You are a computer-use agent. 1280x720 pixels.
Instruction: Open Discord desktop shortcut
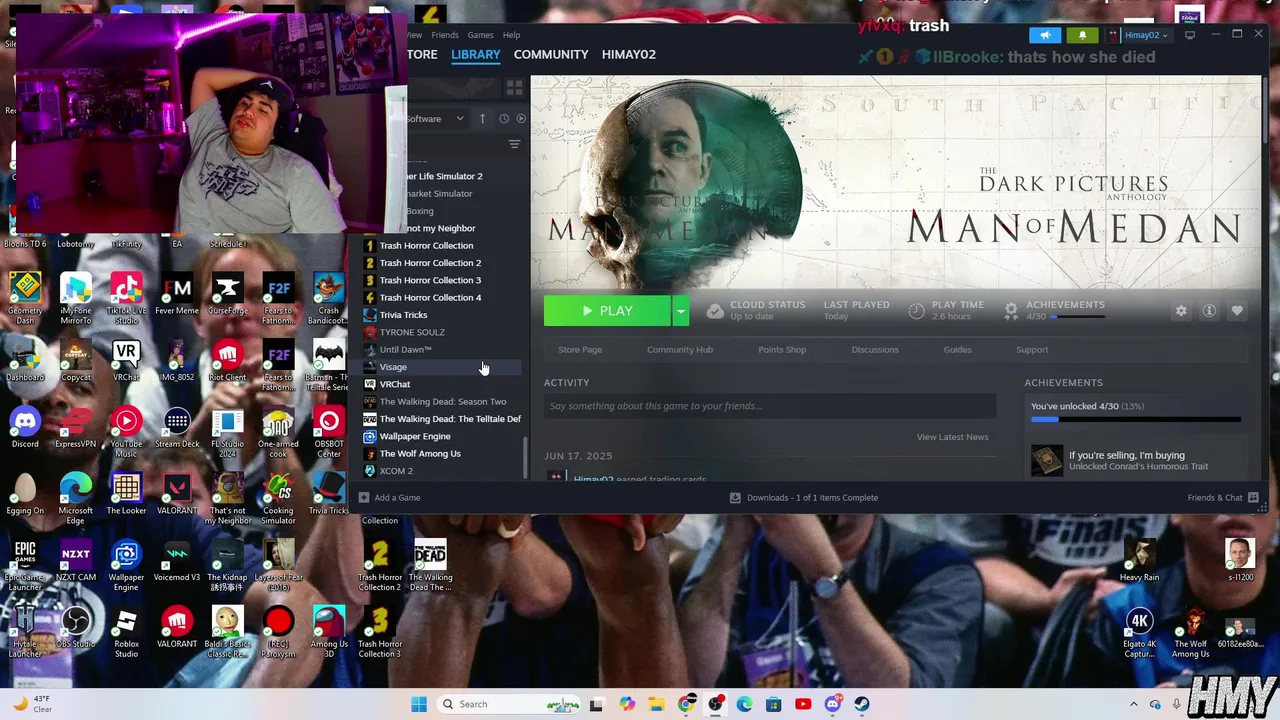(x=25, y=428)
